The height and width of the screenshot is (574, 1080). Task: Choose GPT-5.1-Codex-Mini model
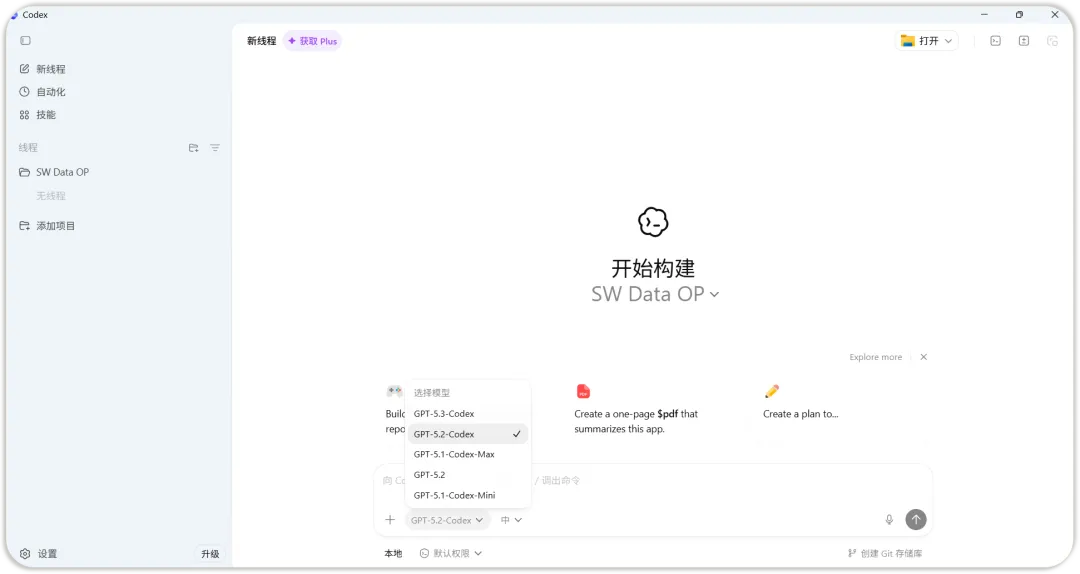point(468,495)
